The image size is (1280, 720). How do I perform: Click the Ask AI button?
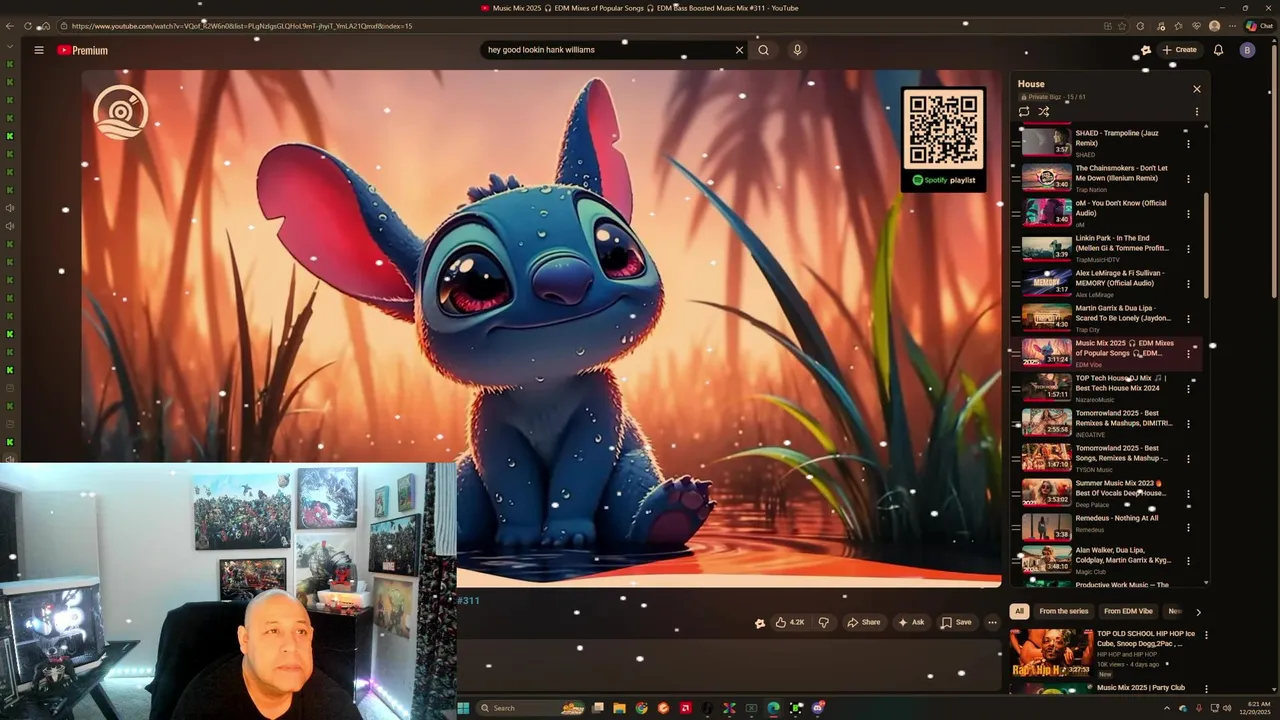pos(911,622)
